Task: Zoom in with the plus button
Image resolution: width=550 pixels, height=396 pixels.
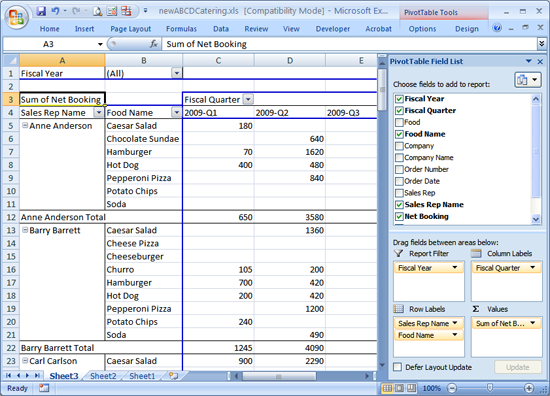Action: (529, 388)
